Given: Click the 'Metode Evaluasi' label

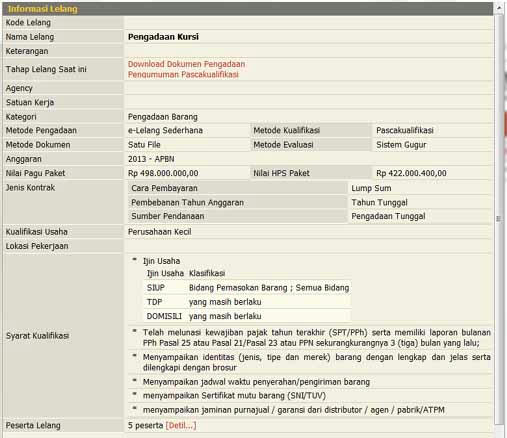Looking at the screenshot, I should (x=283, y=145).
